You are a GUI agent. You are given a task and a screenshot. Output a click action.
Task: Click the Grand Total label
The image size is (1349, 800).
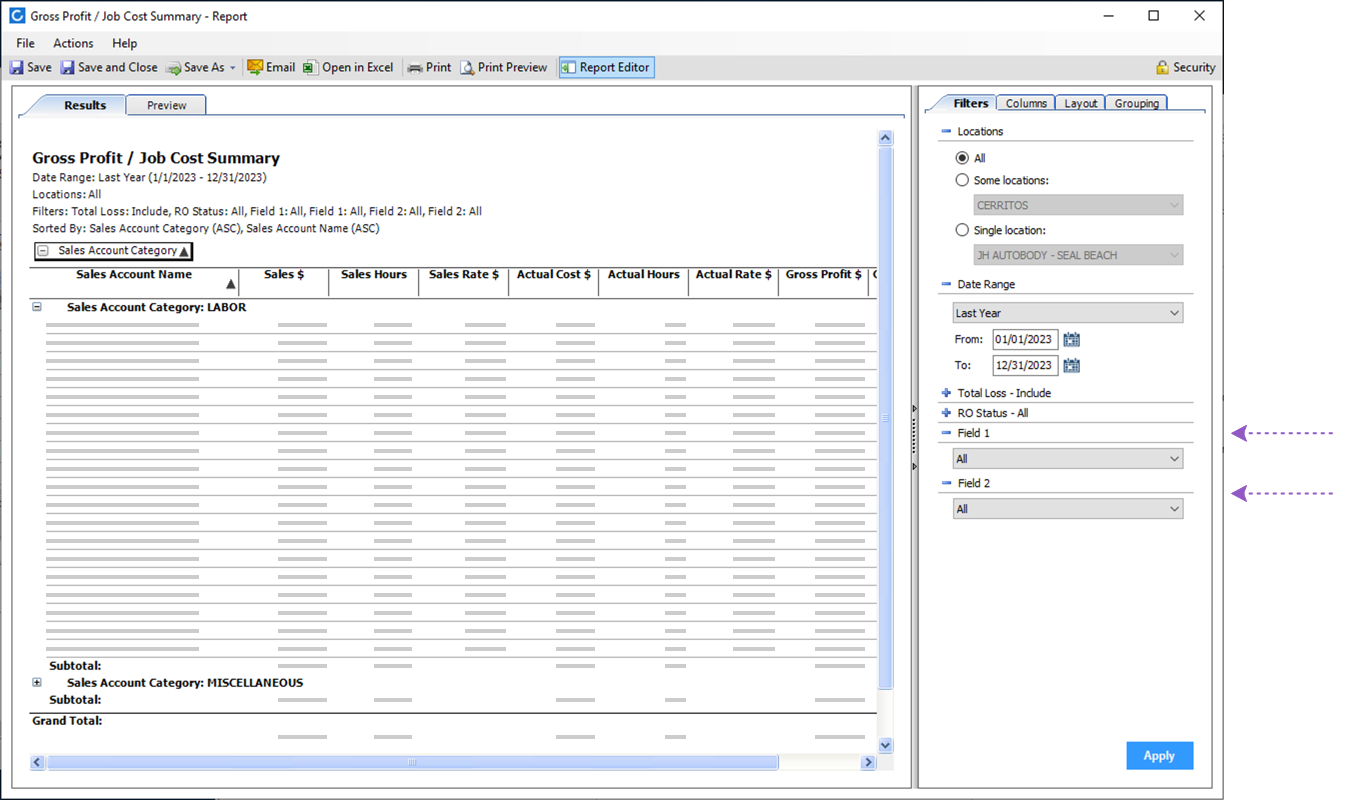[67, 721]
